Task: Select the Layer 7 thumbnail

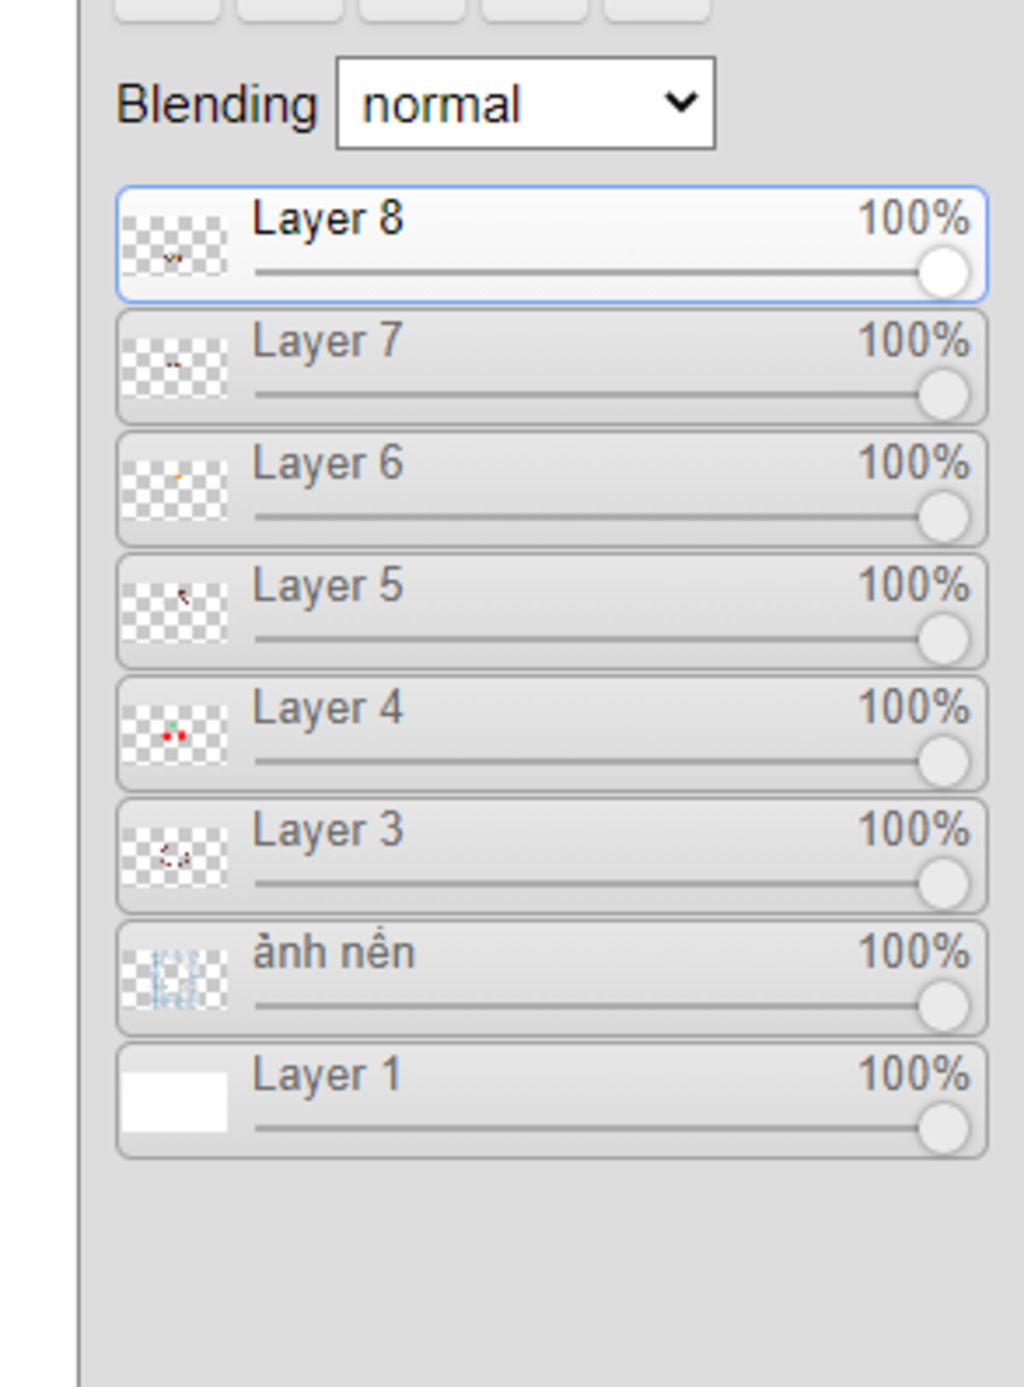Action: click(174, 367)
